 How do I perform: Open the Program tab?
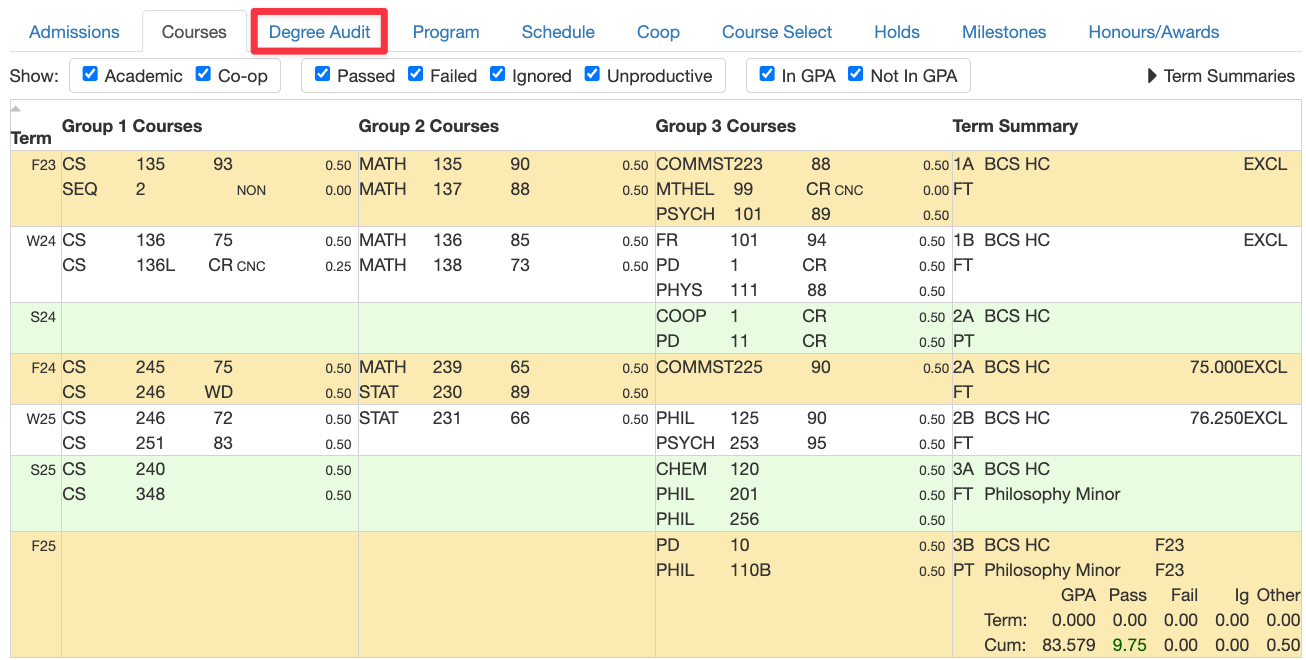(446, 31)
